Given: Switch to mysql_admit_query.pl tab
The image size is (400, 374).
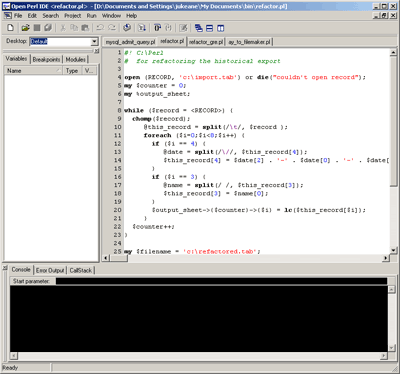Looking at the screenshot, I should tap(130, 42).
